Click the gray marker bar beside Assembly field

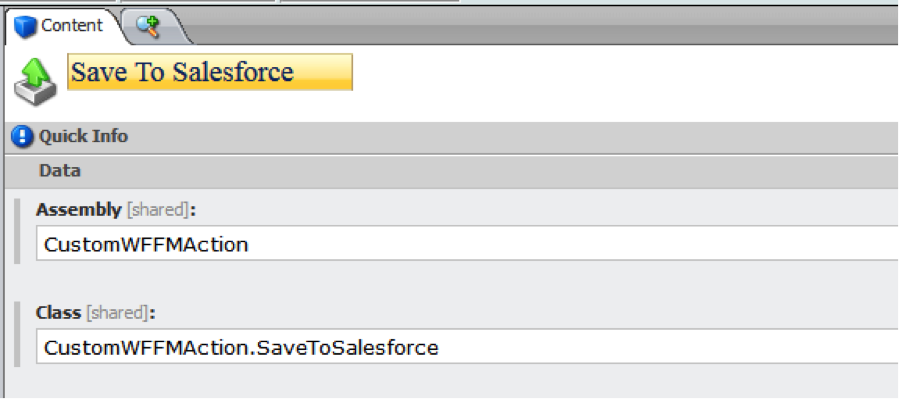click(x=17, y=231)
